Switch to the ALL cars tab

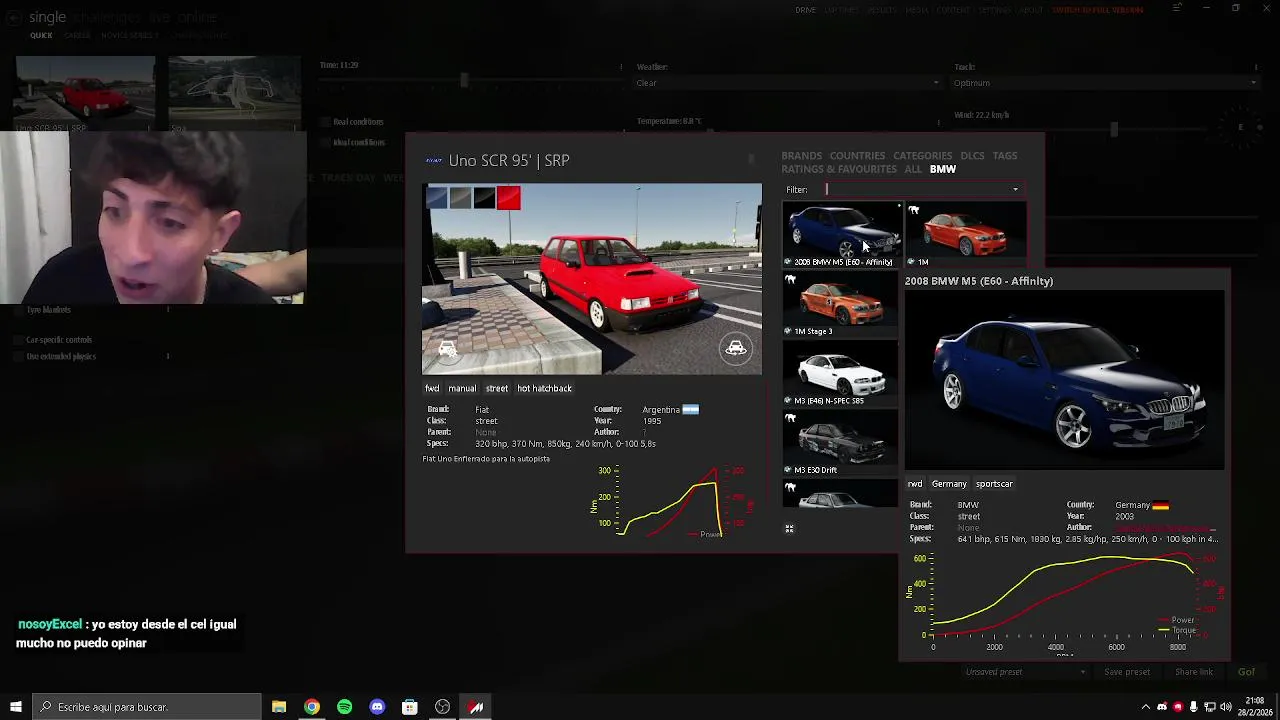[x=913, y=169]
